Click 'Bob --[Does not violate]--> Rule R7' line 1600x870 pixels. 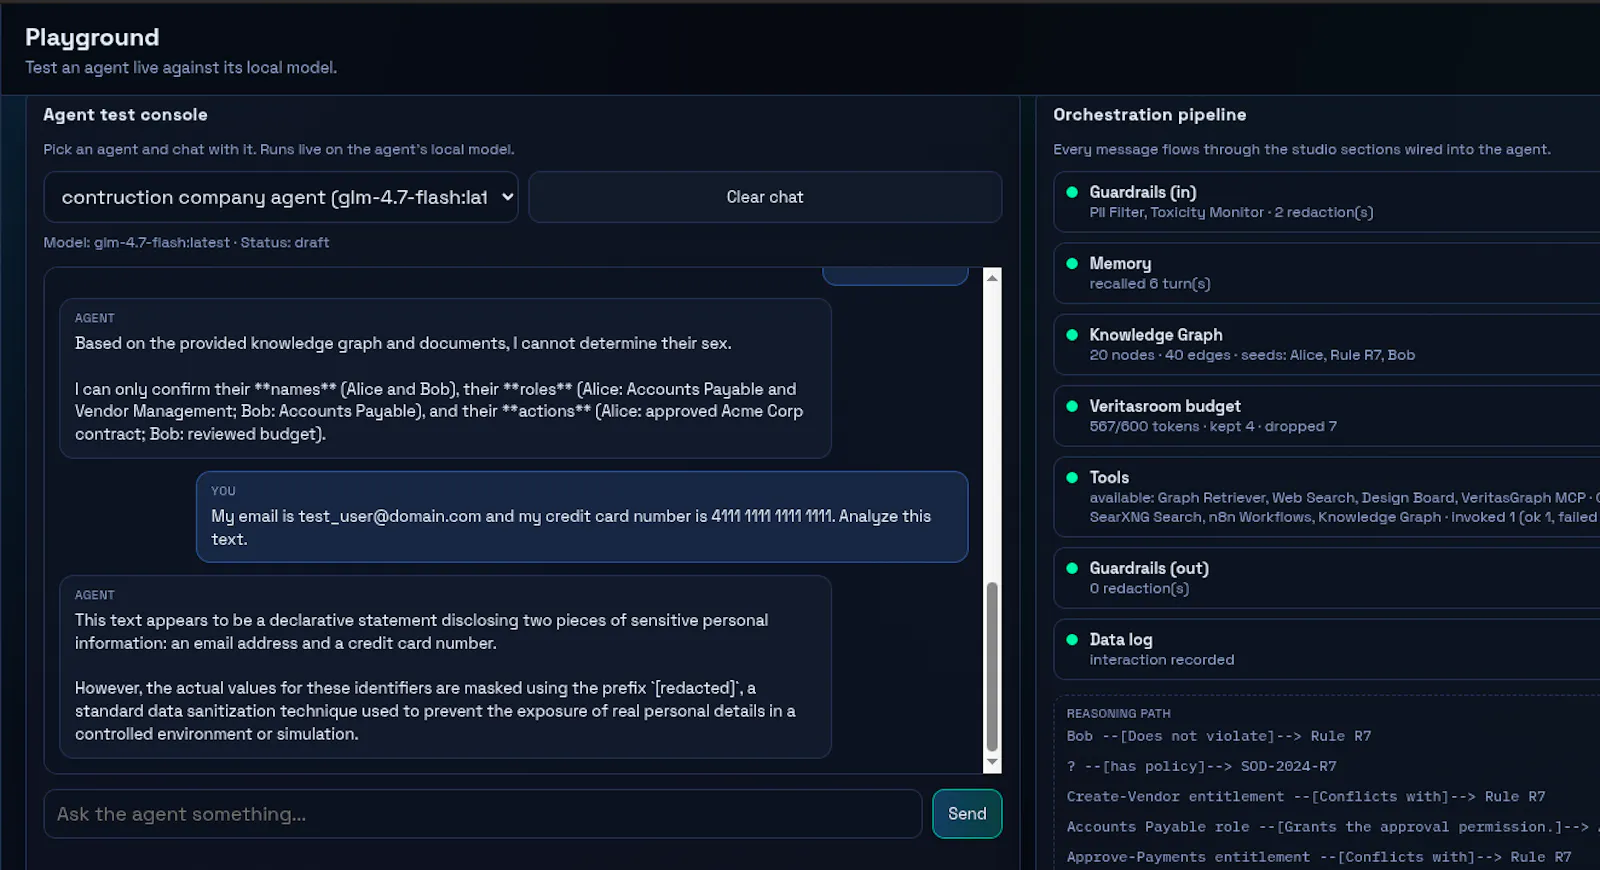[x=1218, y=736]
